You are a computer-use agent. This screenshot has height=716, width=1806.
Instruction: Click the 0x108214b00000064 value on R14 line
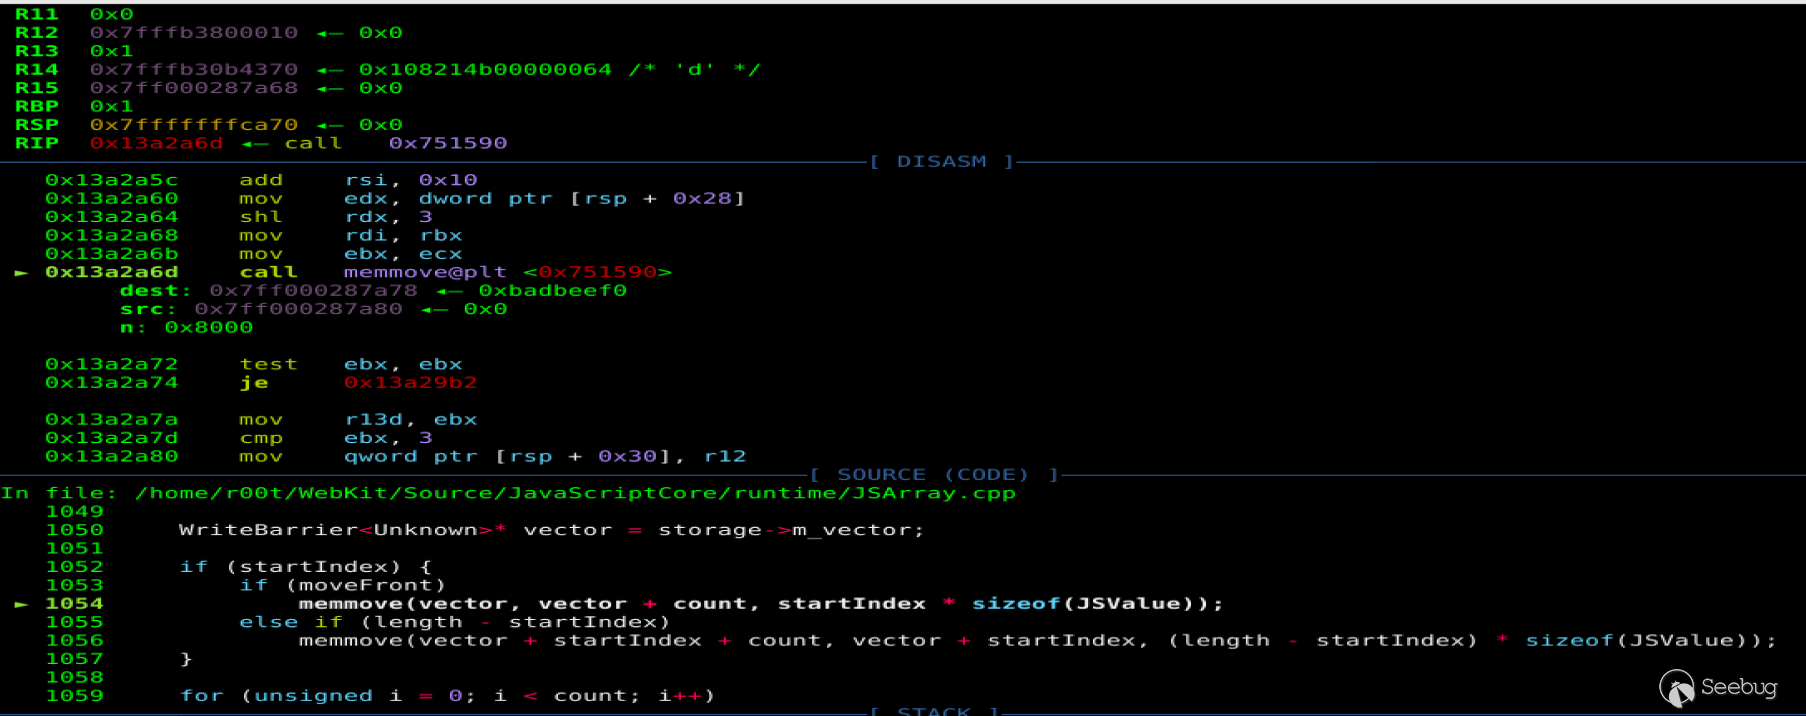point(485,69)
